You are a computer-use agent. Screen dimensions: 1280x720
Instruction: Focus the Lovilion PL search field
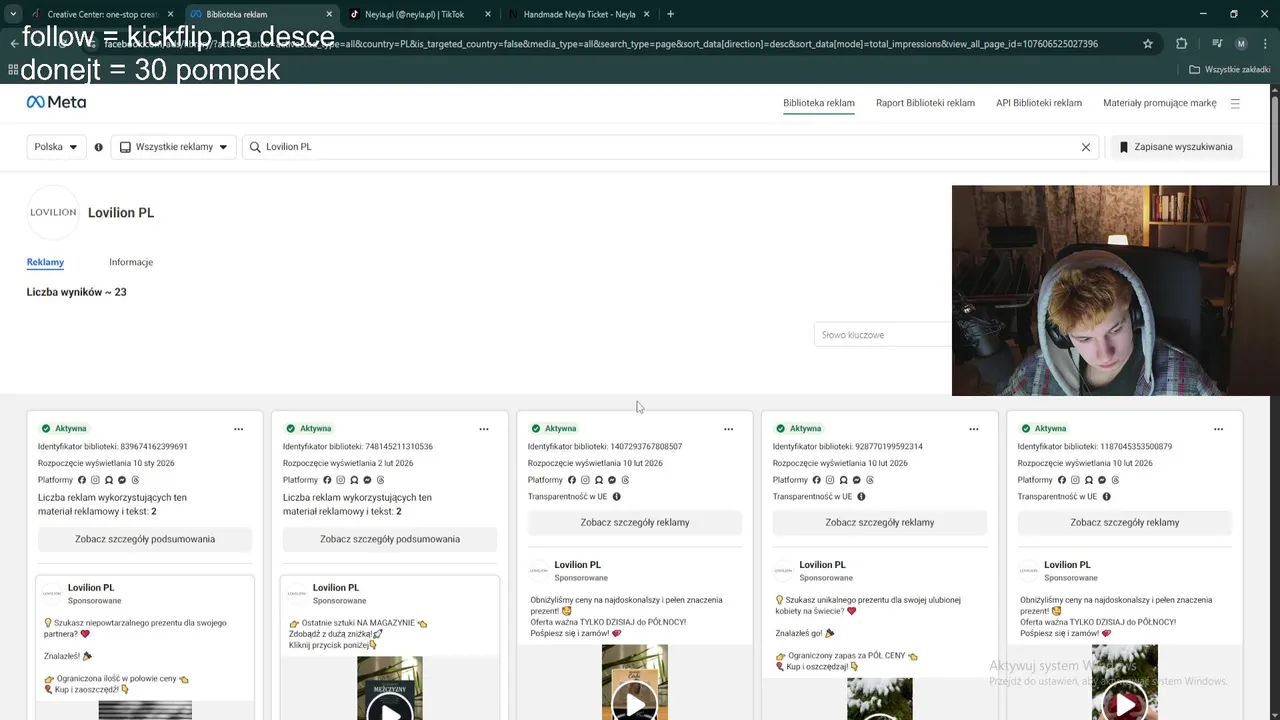pyautogui.click(x=670, y=147)
